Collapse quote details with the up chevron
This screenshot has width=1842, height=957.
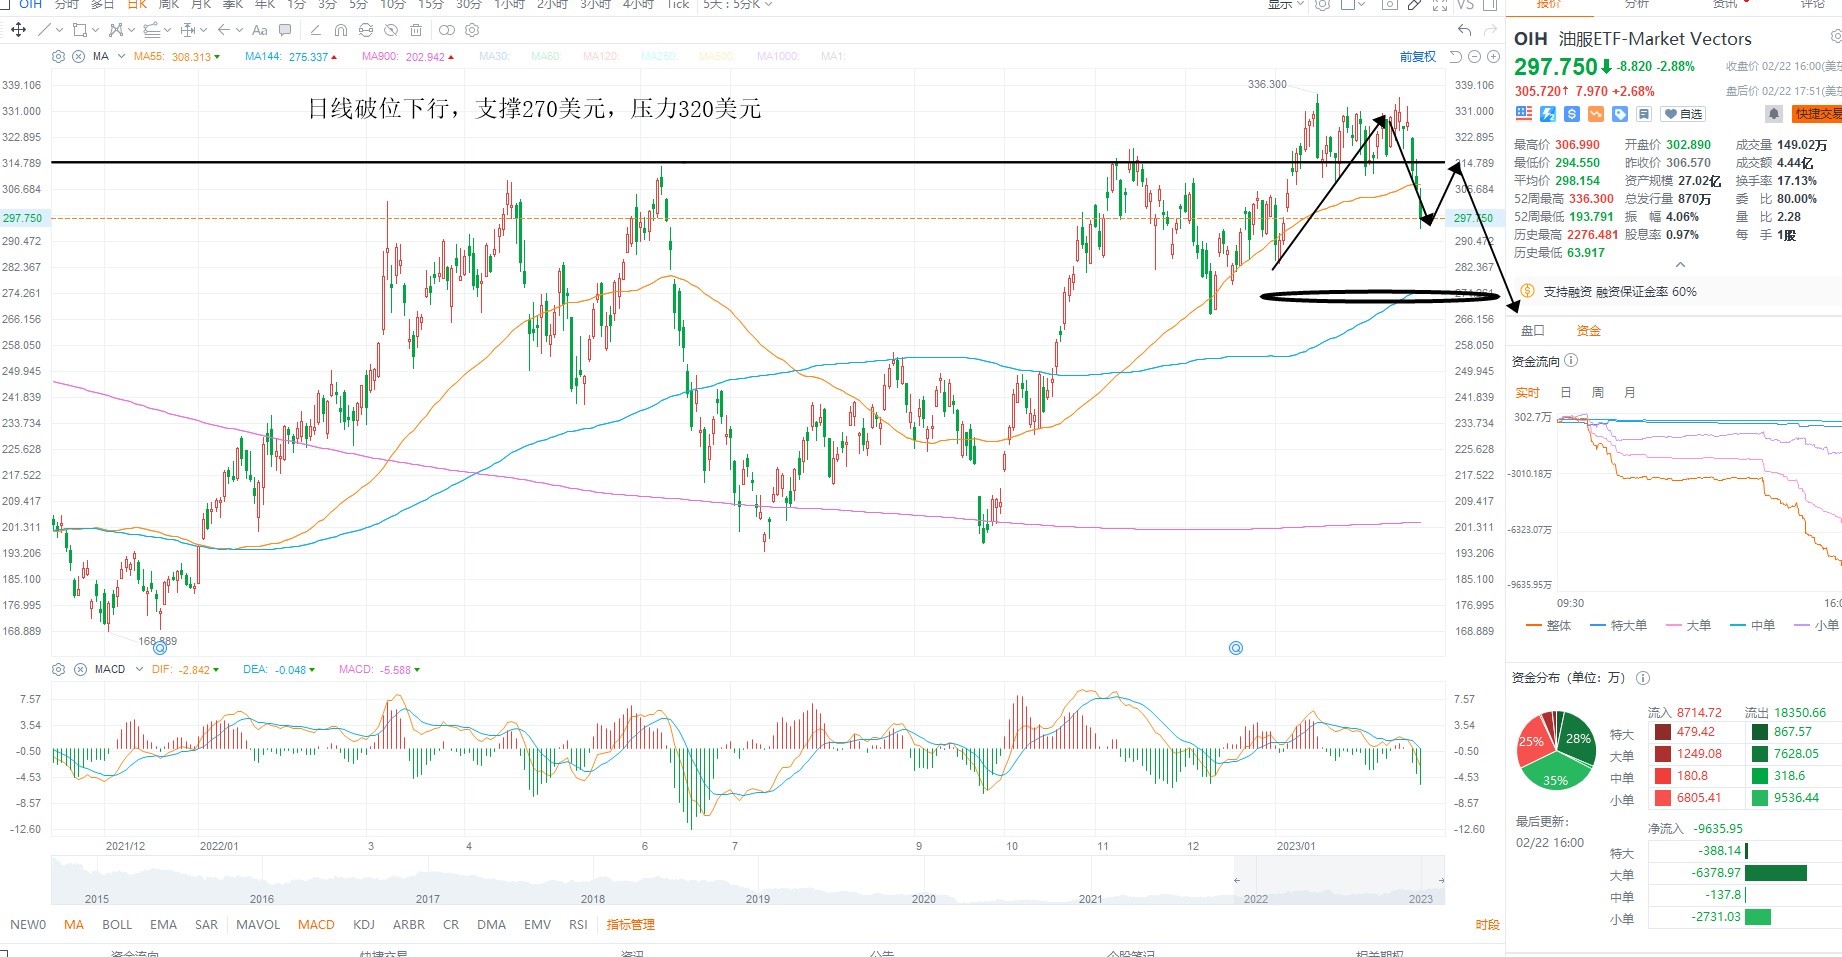pos(1680,265)
